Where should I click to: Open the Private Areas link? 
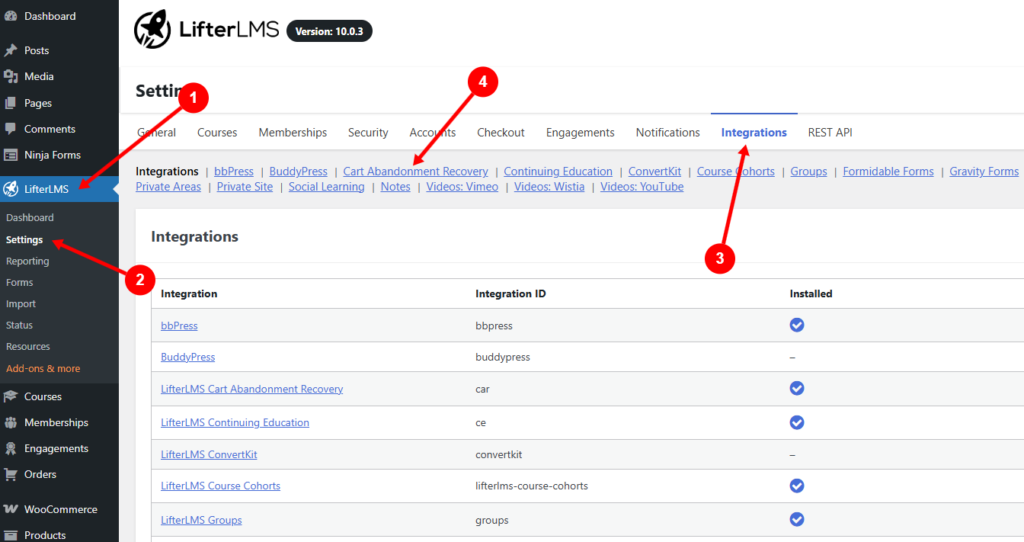pyautogui.click(x=168, y=187)
